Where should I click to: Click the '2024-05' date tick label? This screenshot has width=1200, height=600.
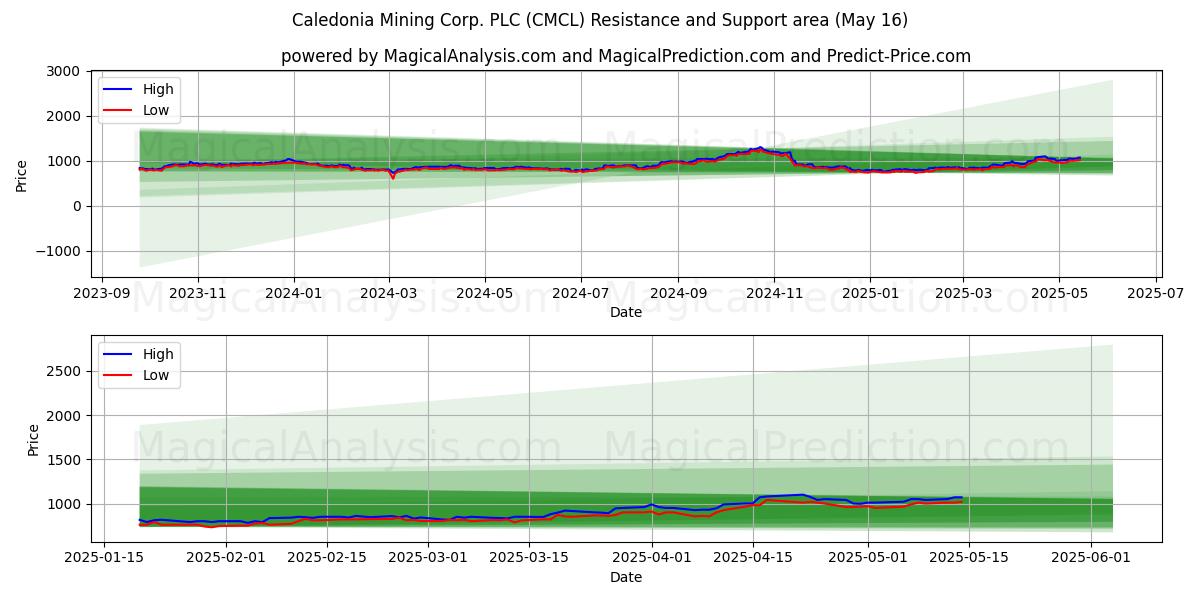pyautogui.click(x=484, y=295)
